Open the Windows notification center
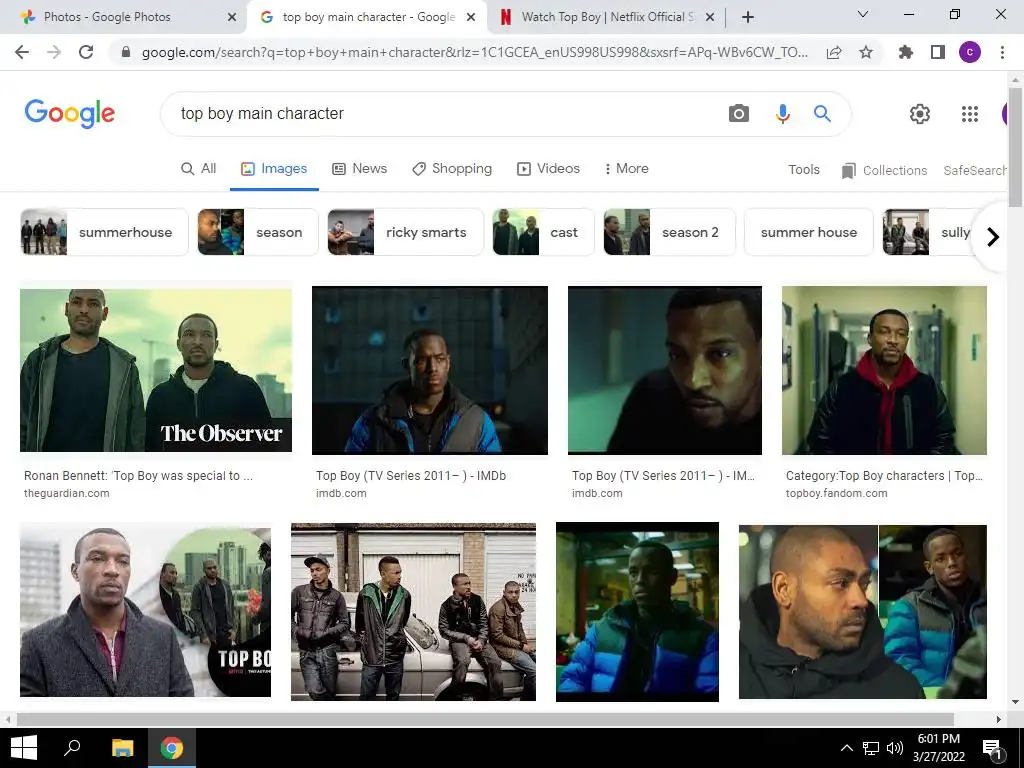The height and width of the screenshot is (768, 1024). coord(992,748)
